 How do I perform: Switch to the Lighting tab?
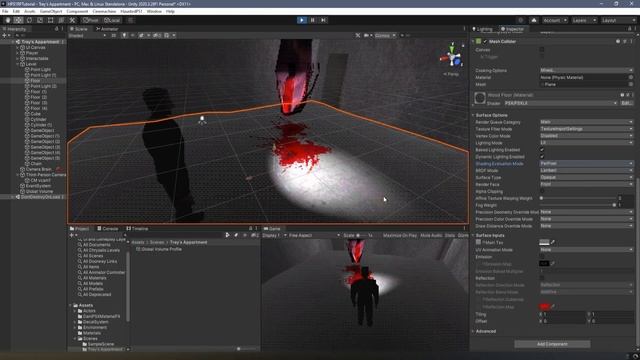tap(482, 29)
